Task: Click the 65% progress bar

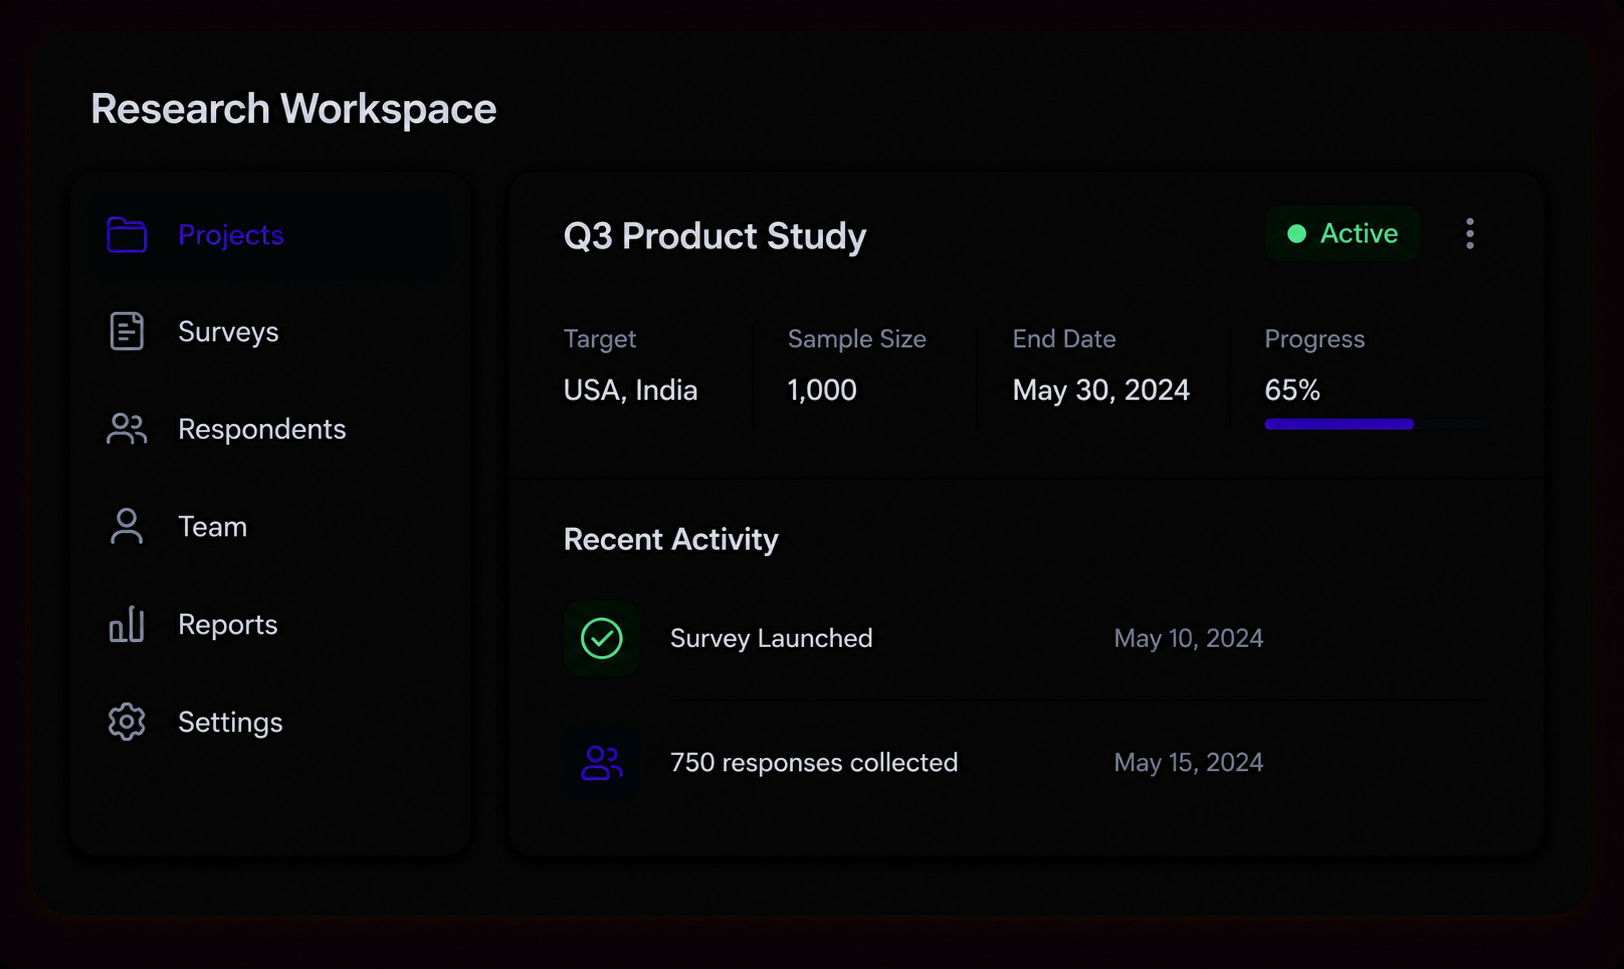Action: click(1376, 424)
